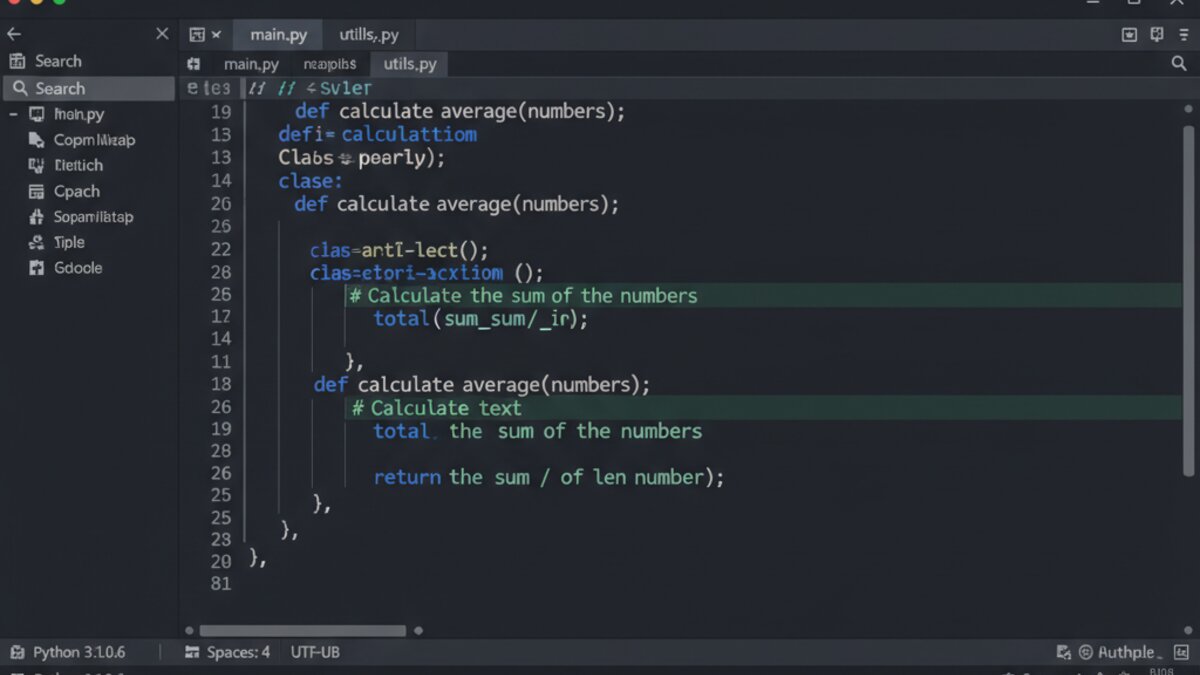Image resolution: width=1200 pixels, height=675 pixels.
Task: Click the highlighted '# Calculate text' comment line
Action: [436, 408]
